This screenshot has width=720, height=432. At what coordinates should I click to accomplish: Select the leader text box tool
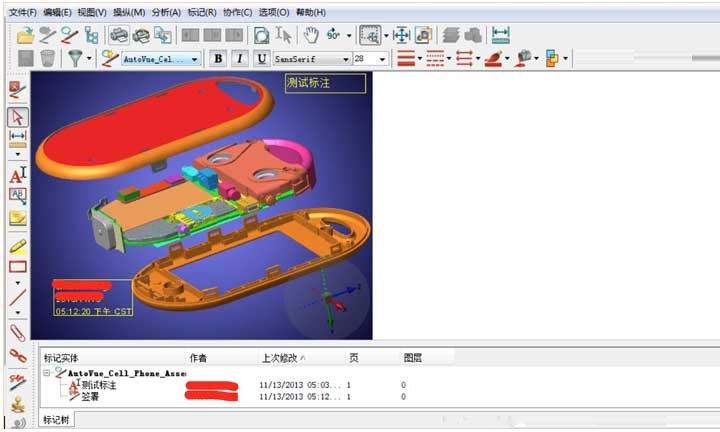pos(17,196)
